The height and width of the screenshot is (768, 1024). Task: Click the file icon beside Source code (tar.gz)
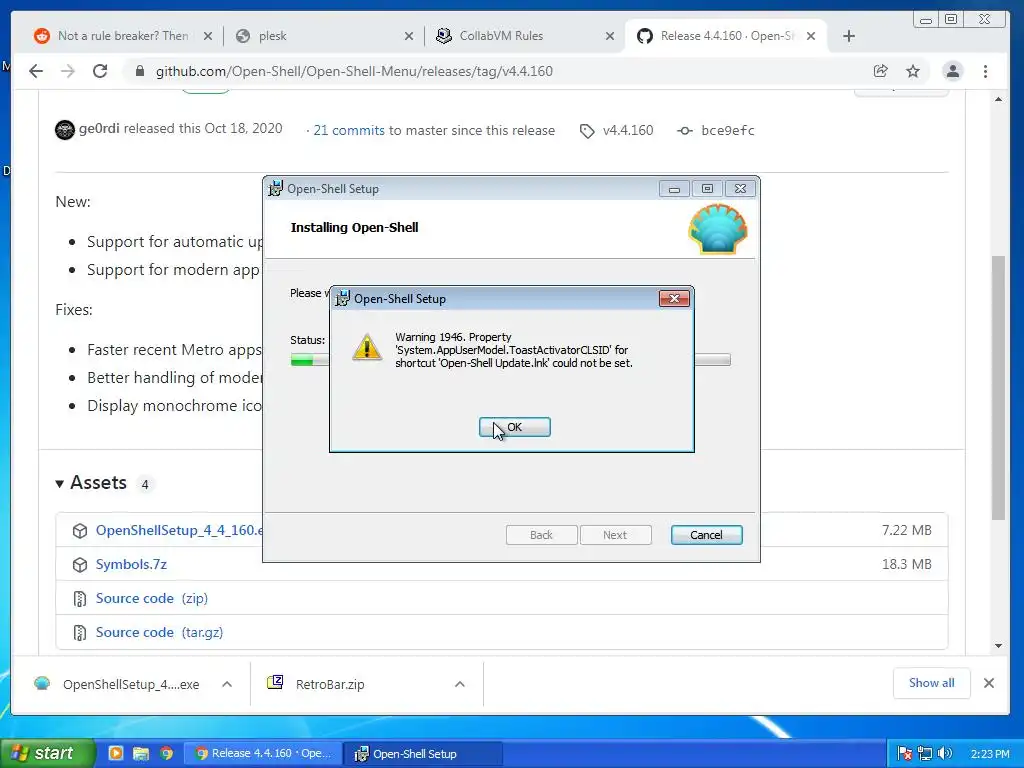[x=80, y=633]
